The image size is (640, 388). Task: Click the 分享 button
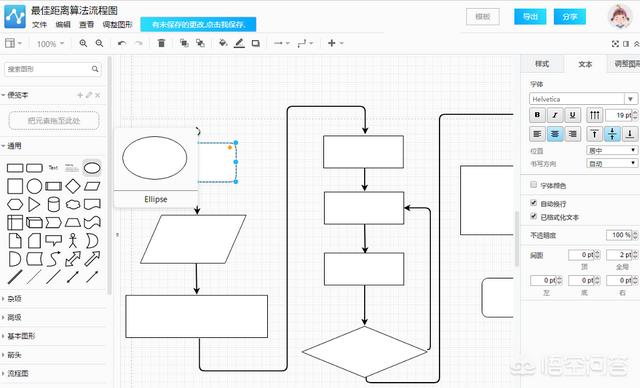569,17
